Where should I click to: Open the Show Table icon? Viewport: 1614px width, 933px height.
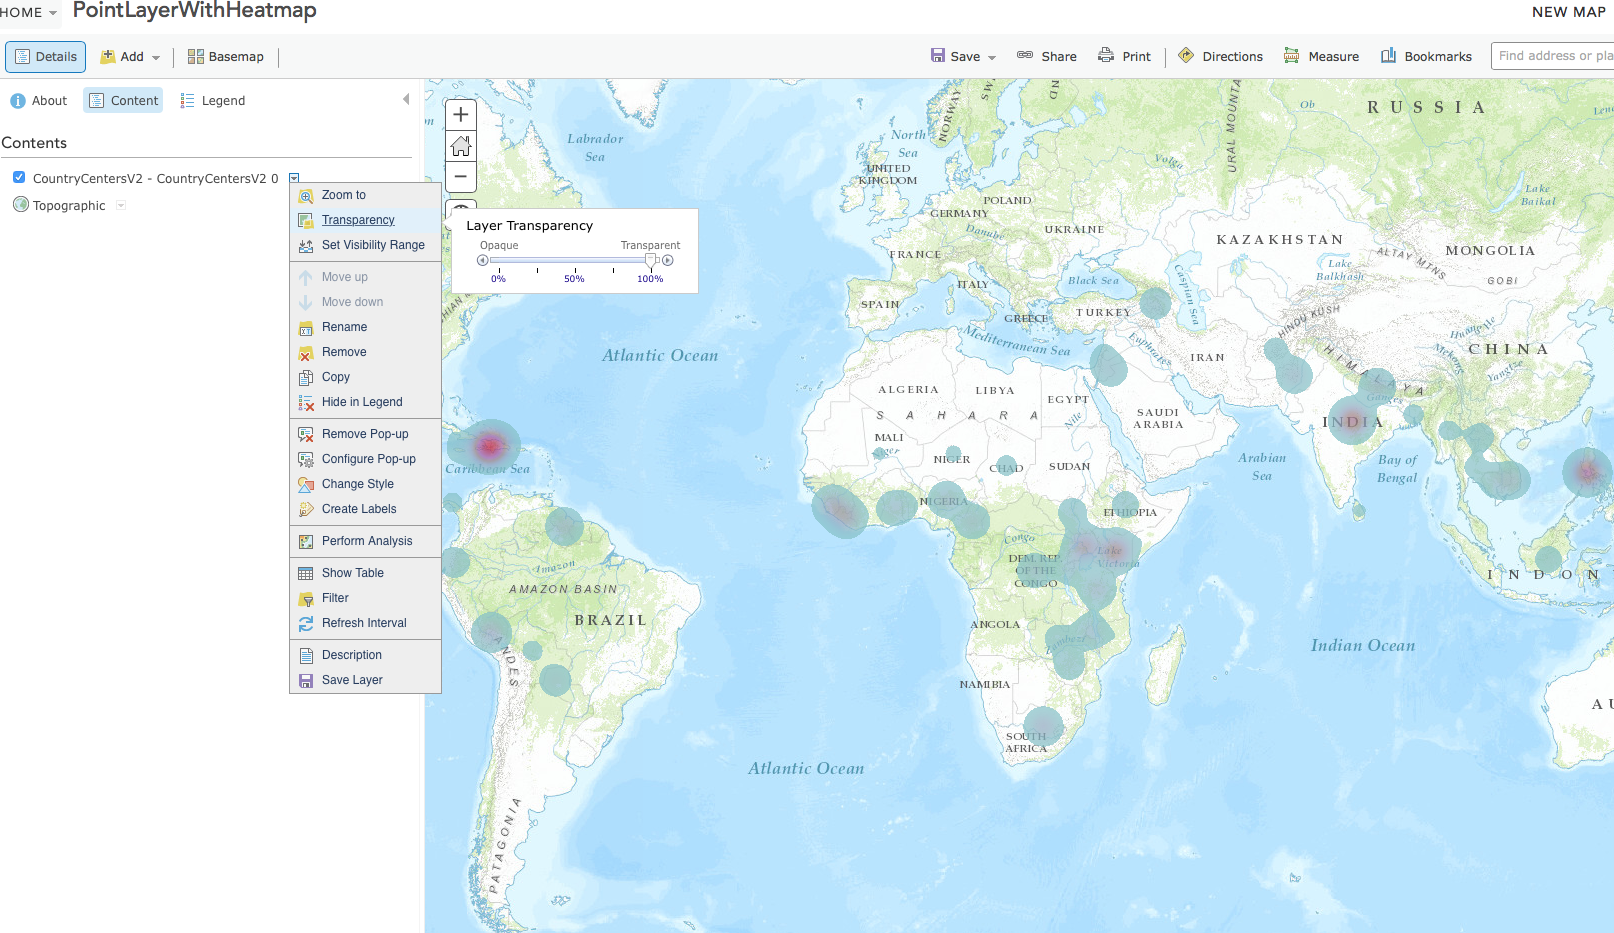pyautogui.click(x=305, y=572)
